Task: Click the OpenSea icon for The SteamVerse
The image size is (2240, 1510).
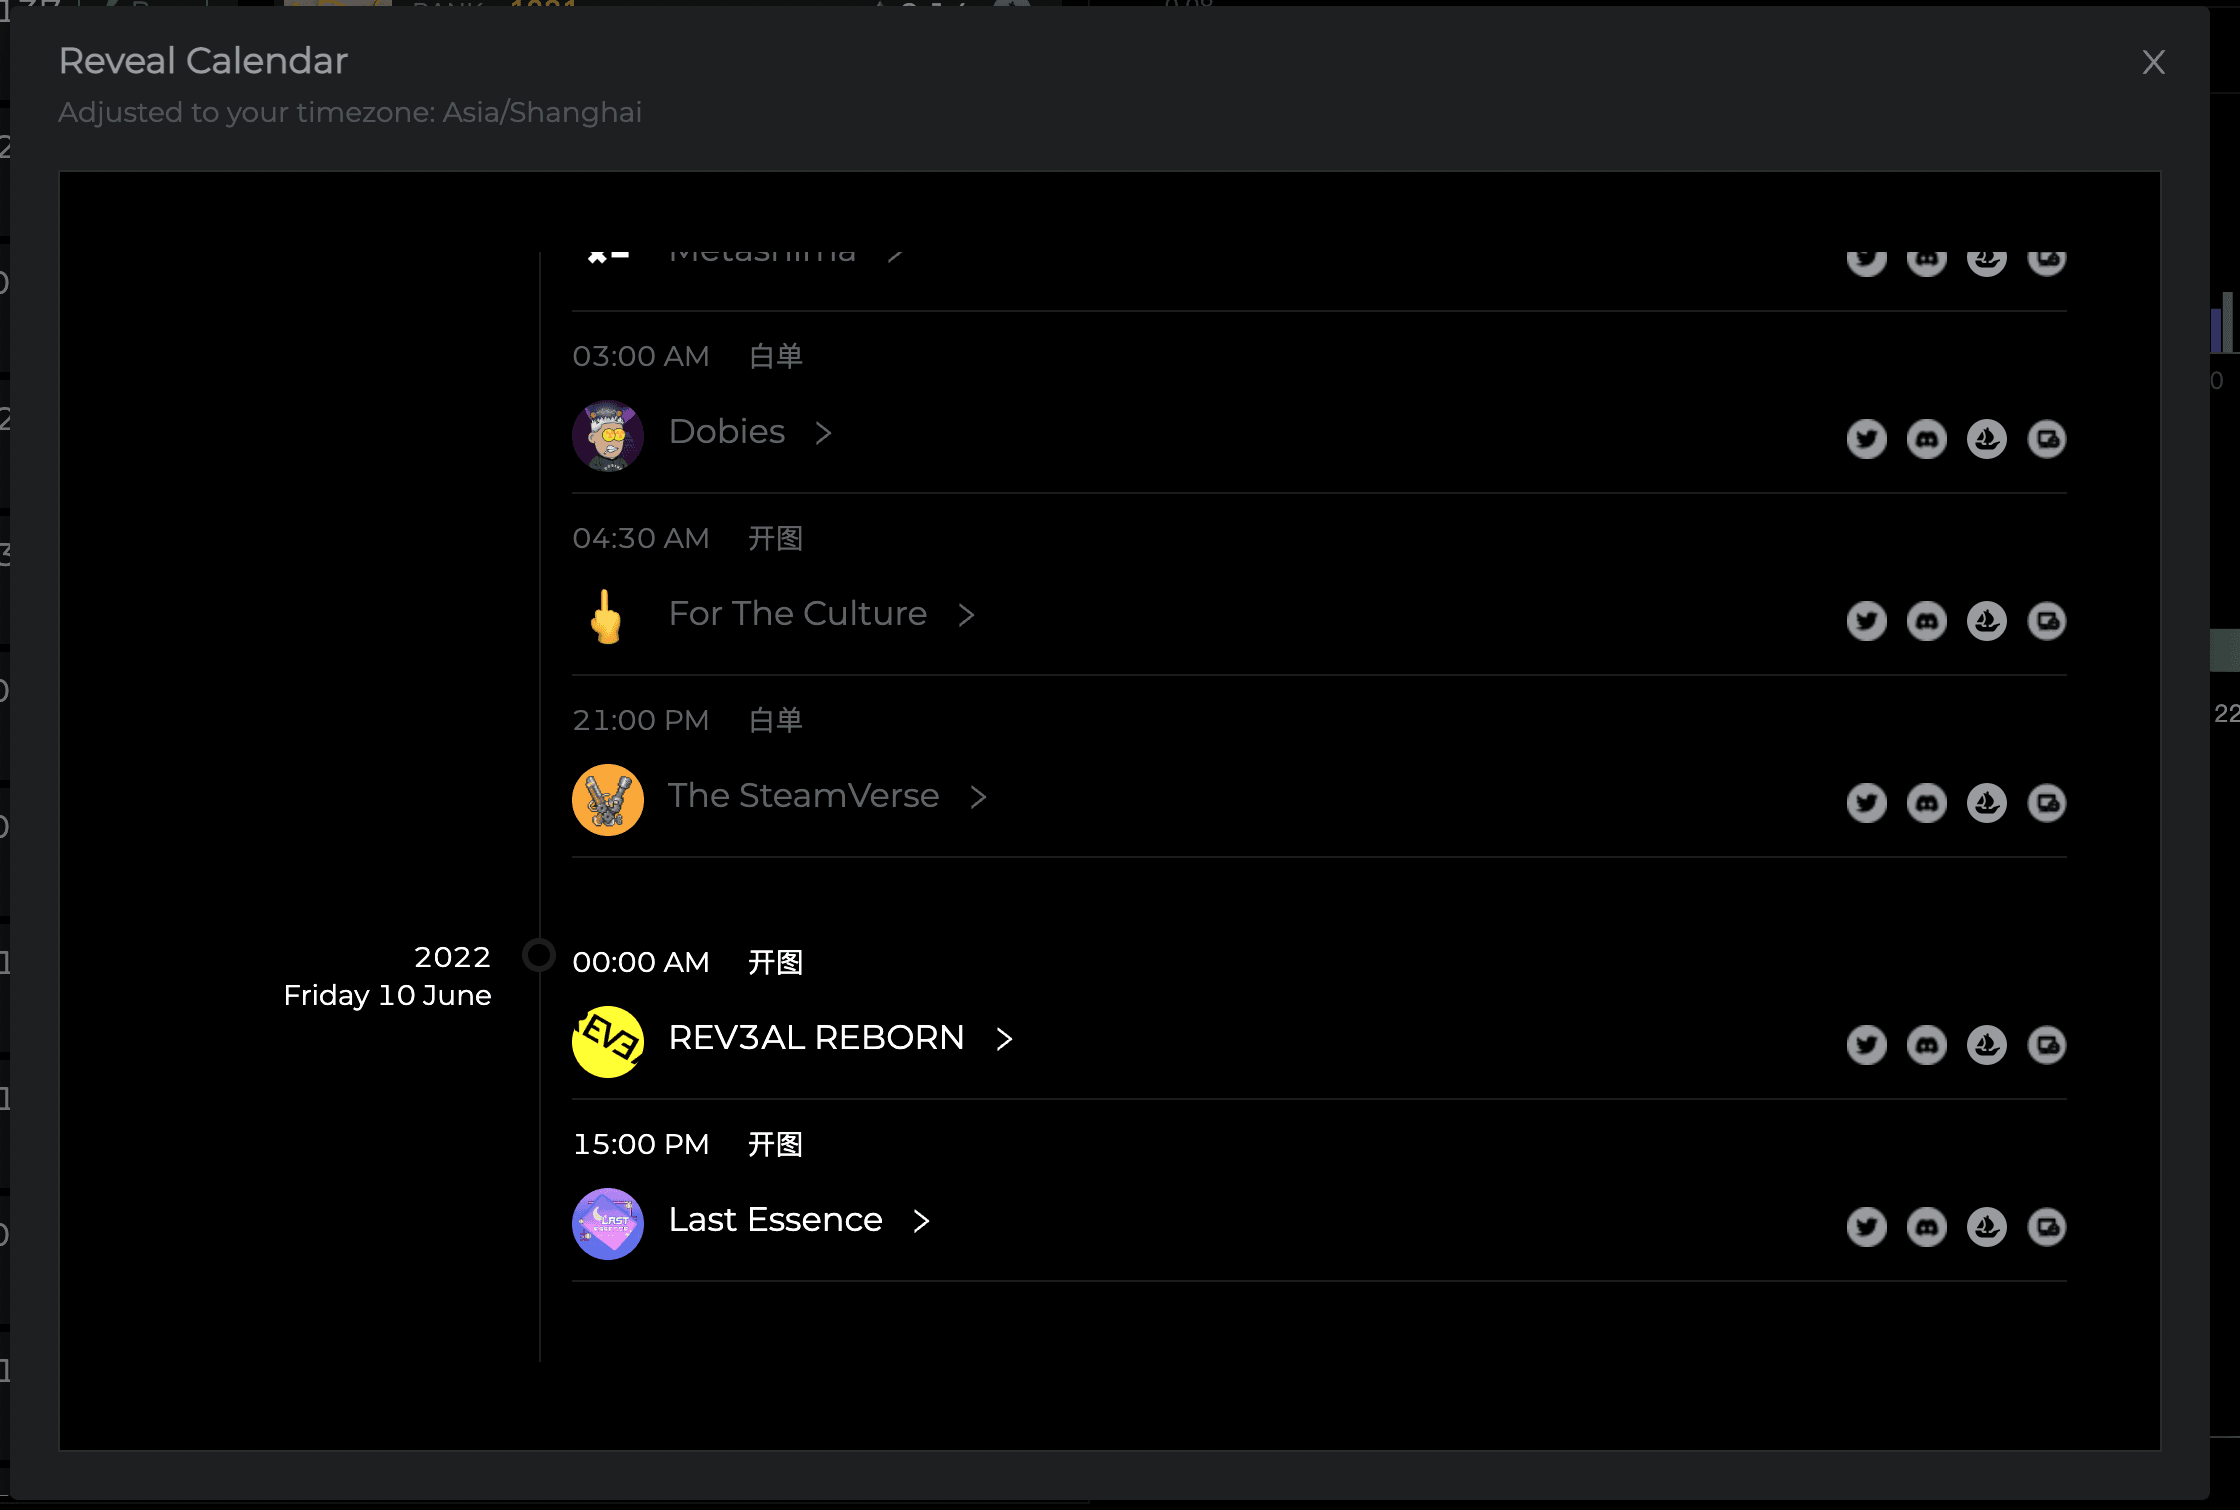Action: [x=1986, y=803]
